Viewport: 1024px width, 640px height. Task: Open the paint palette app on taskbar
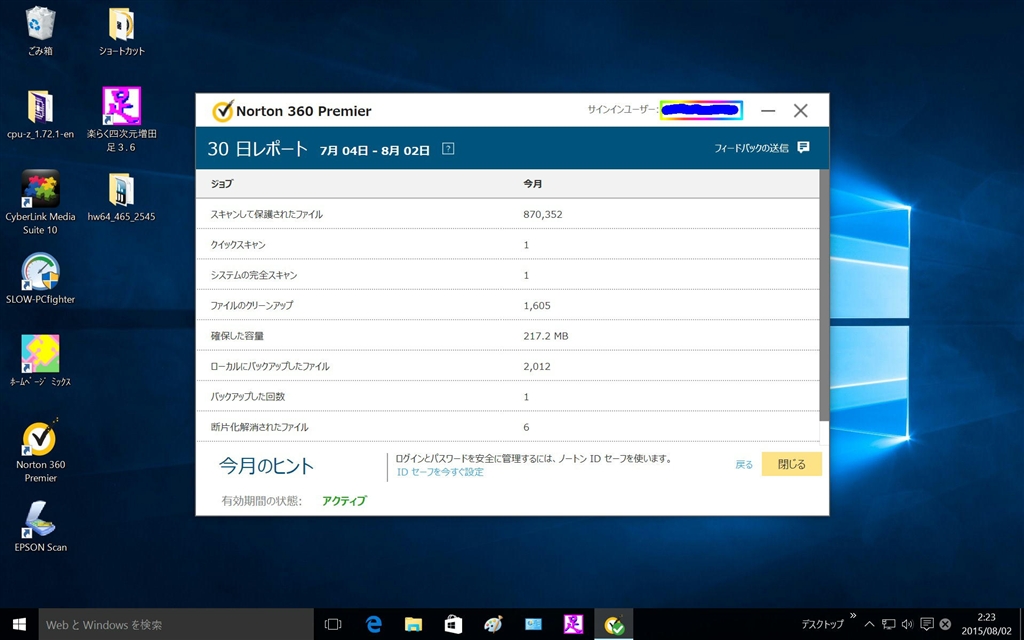[x=493, y=624]
